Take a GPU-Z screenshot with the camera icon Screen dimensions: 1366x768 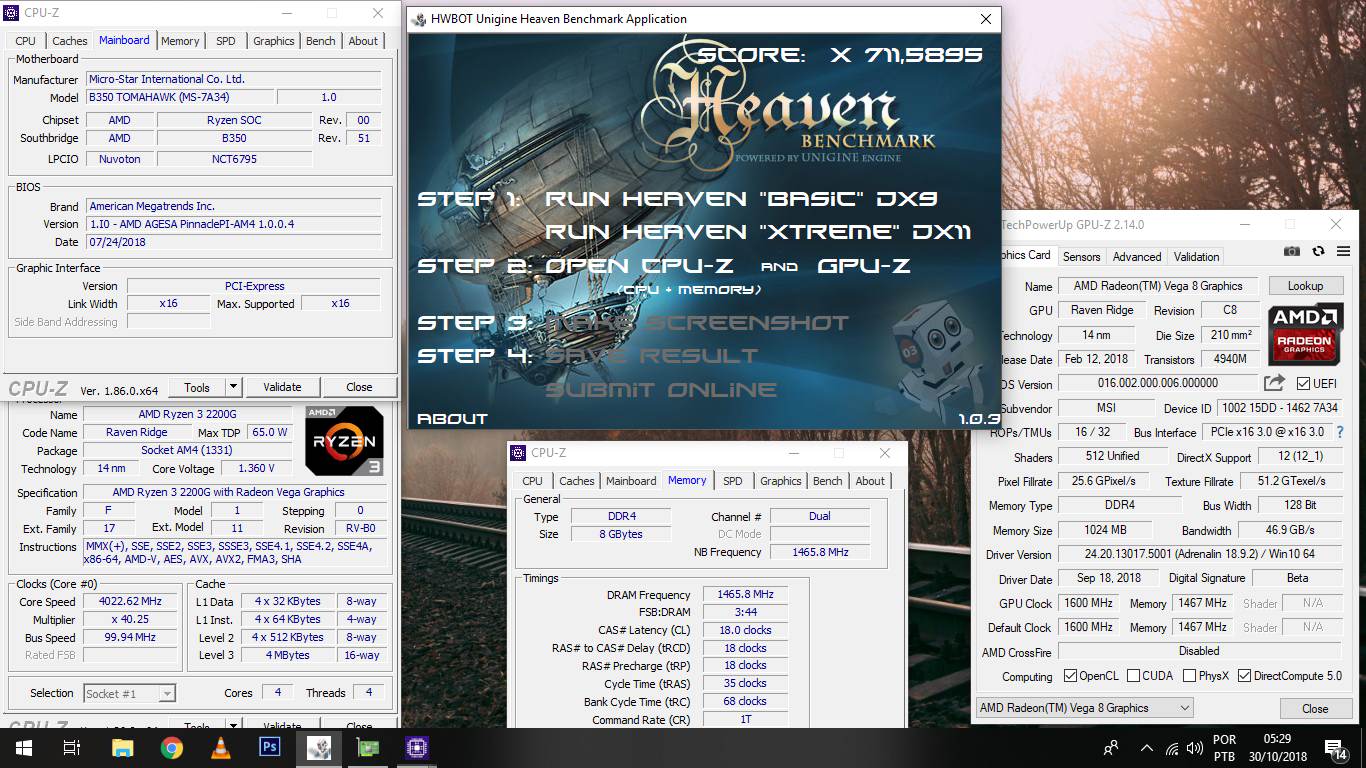(1292, 251)
